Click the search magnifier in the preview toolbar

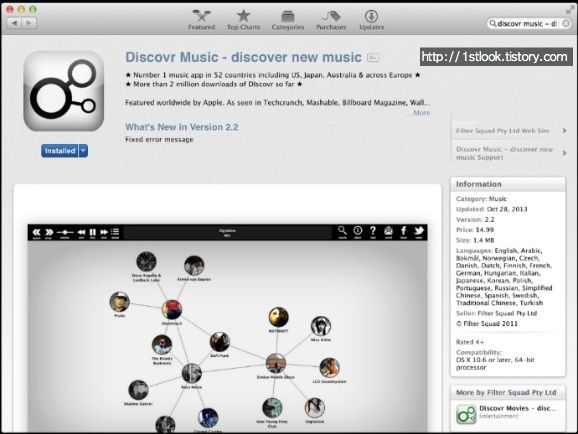(342, 232)
